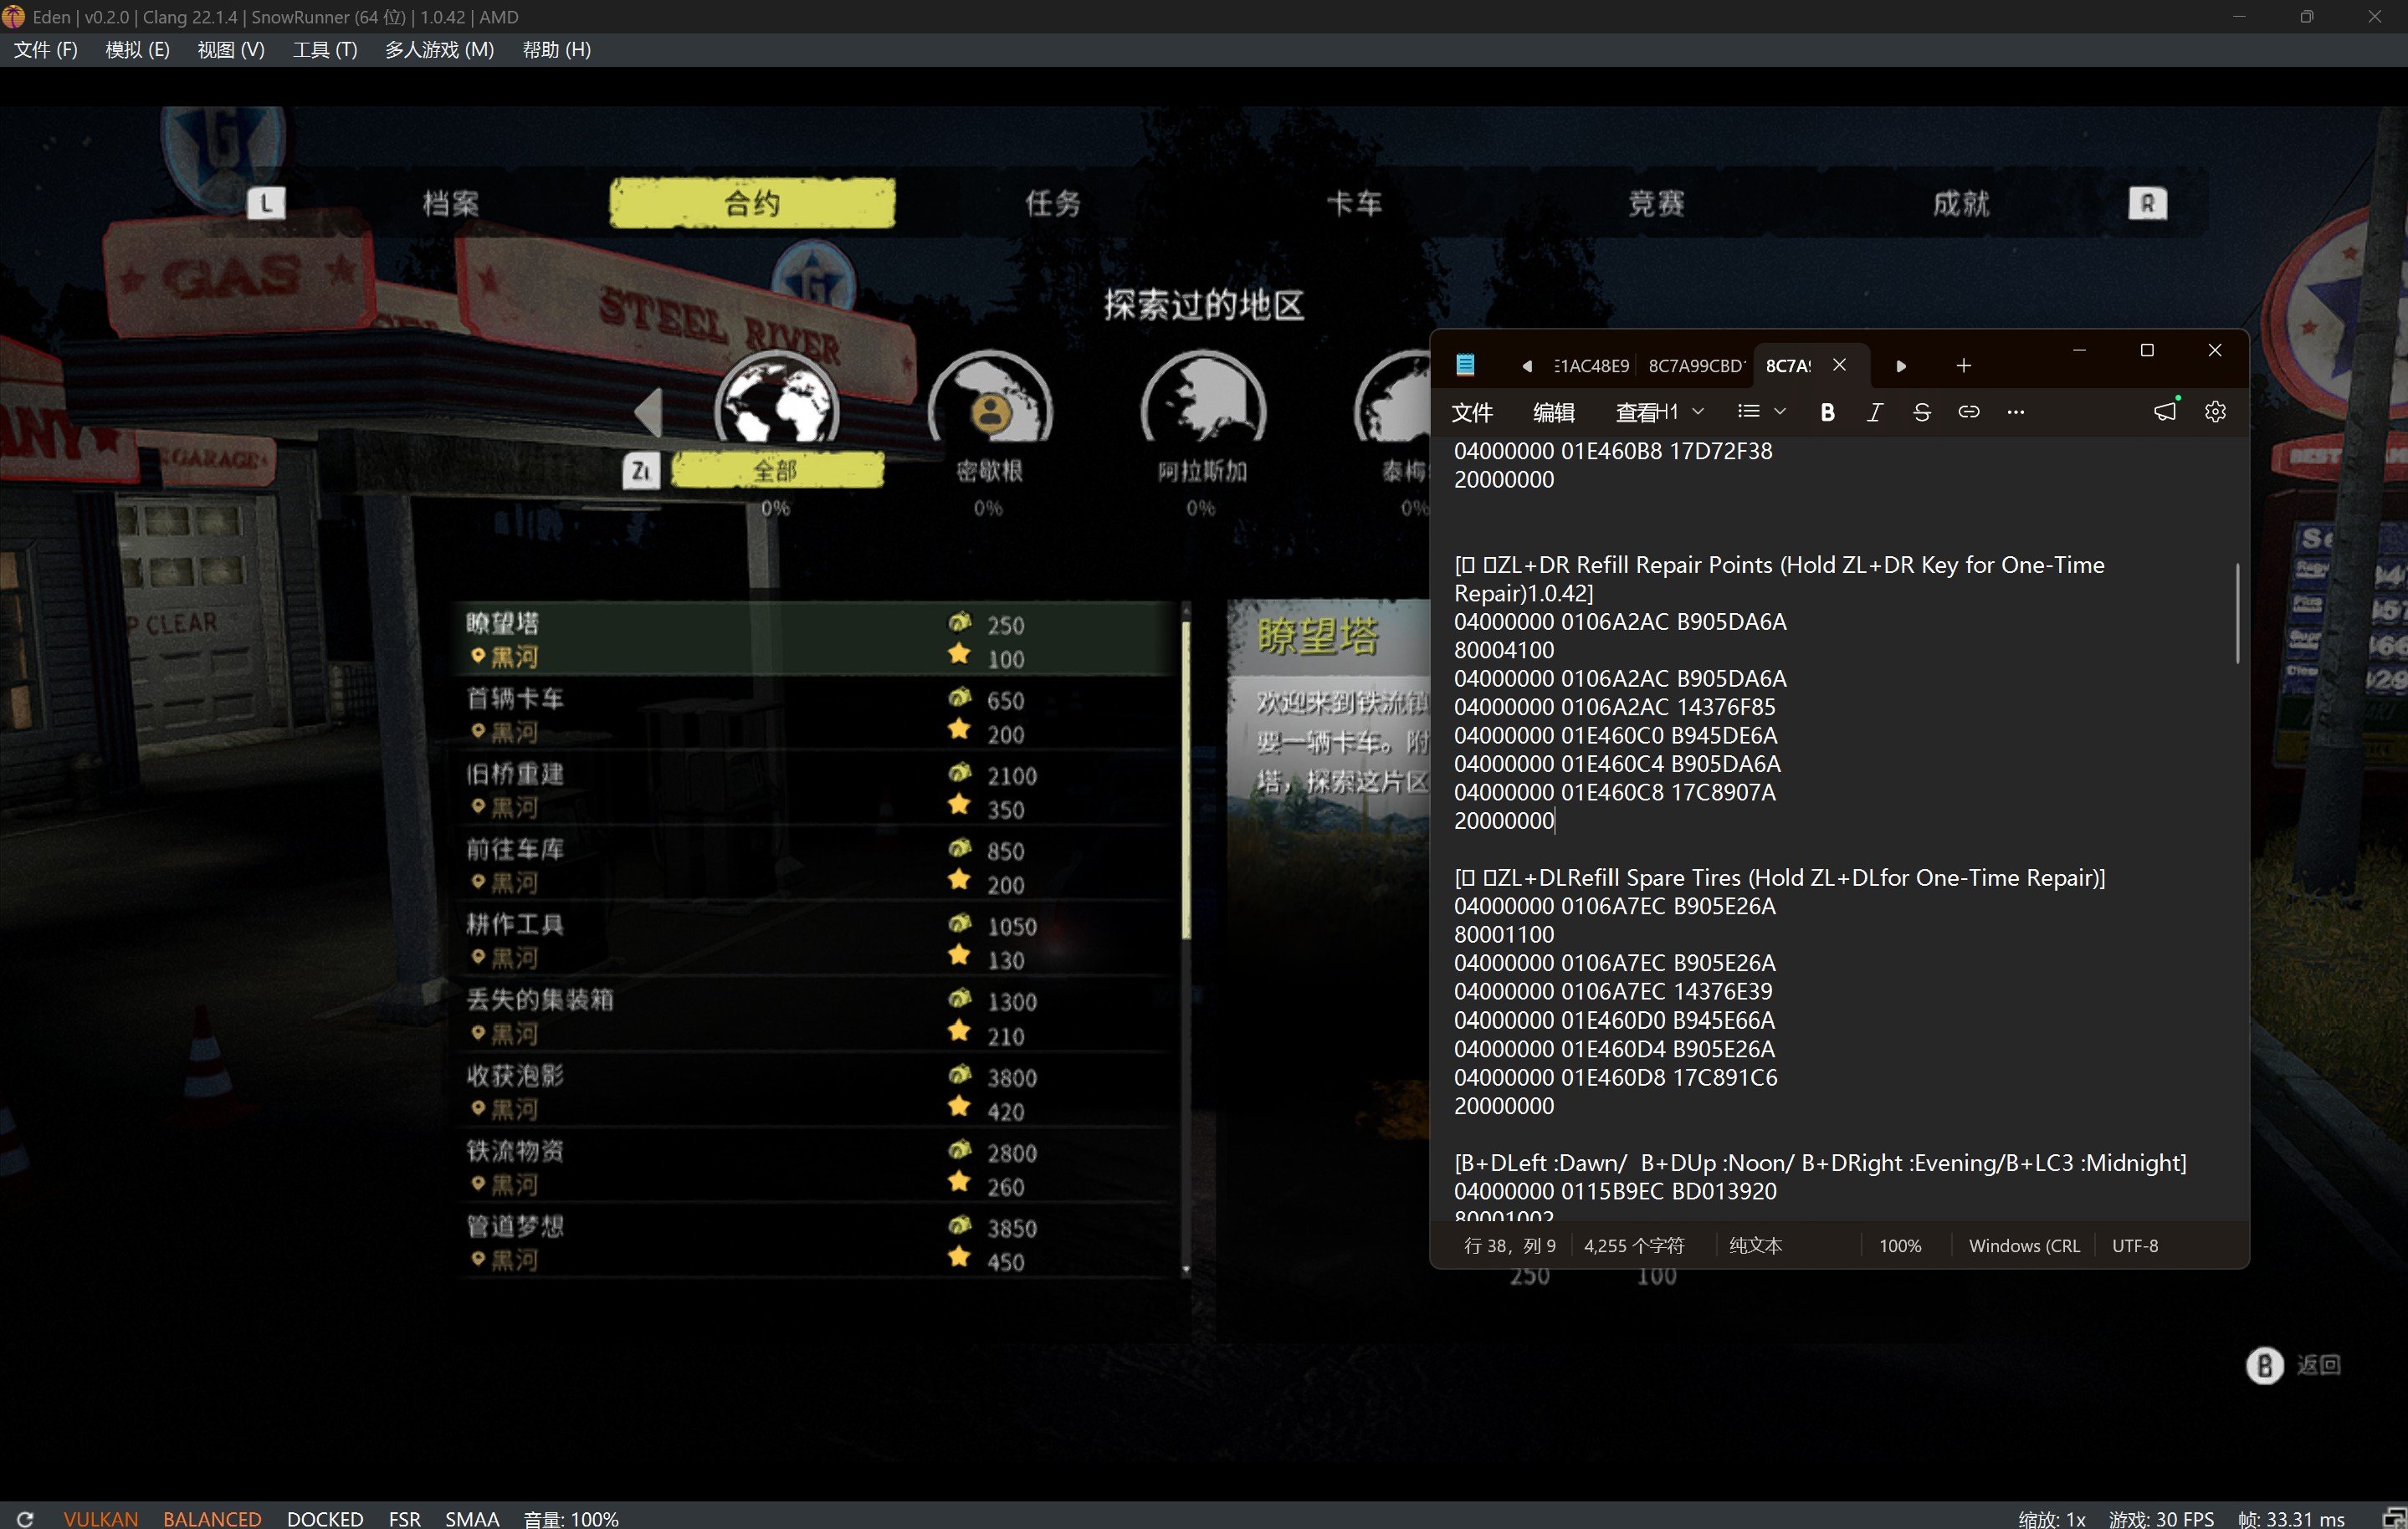Select the highlighted 合约 game tab
2408x1529 pixels.
pyautogui.click(x=752, y=203)
